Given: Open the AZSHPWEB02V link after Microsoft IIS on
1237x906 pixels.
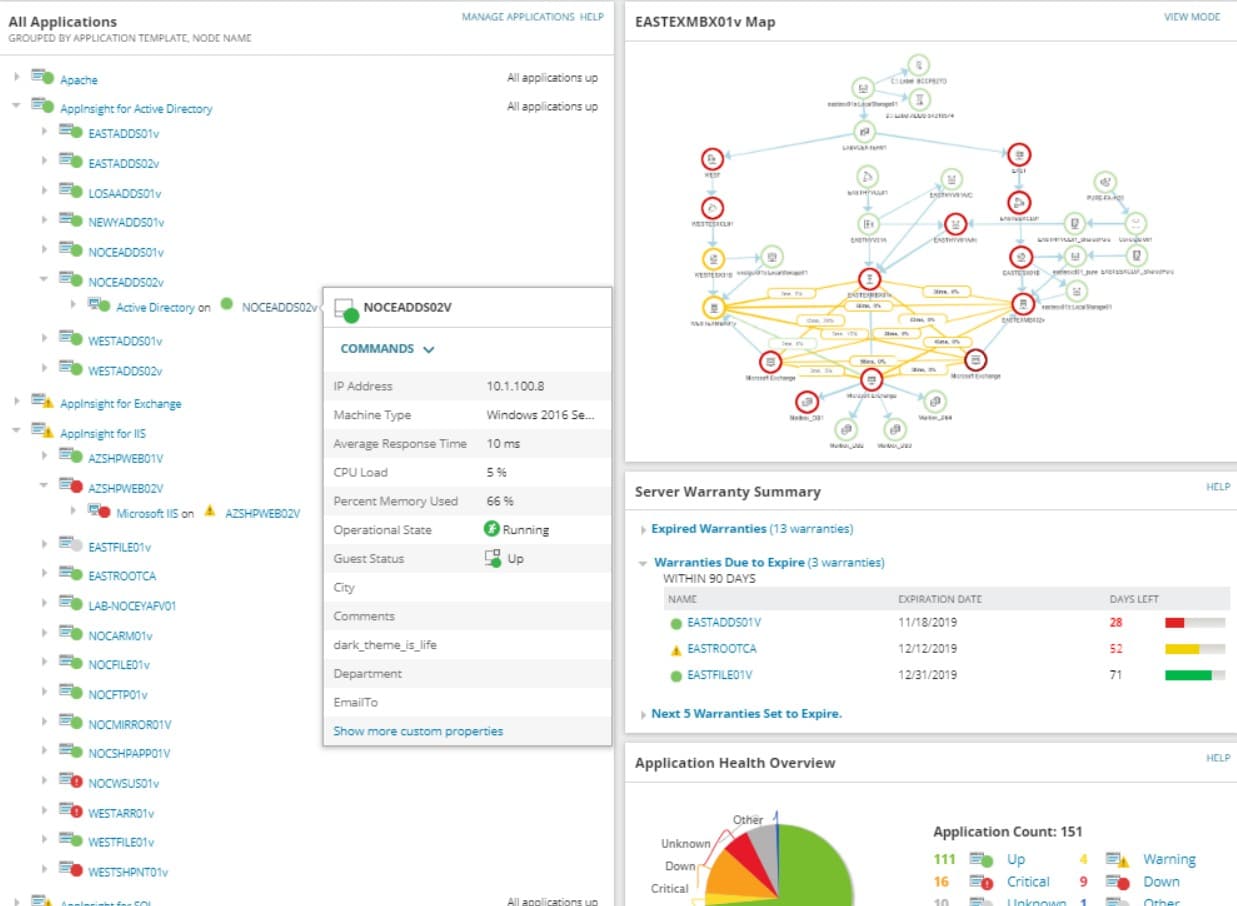Looking at the screenshot, I should [262, 513].
